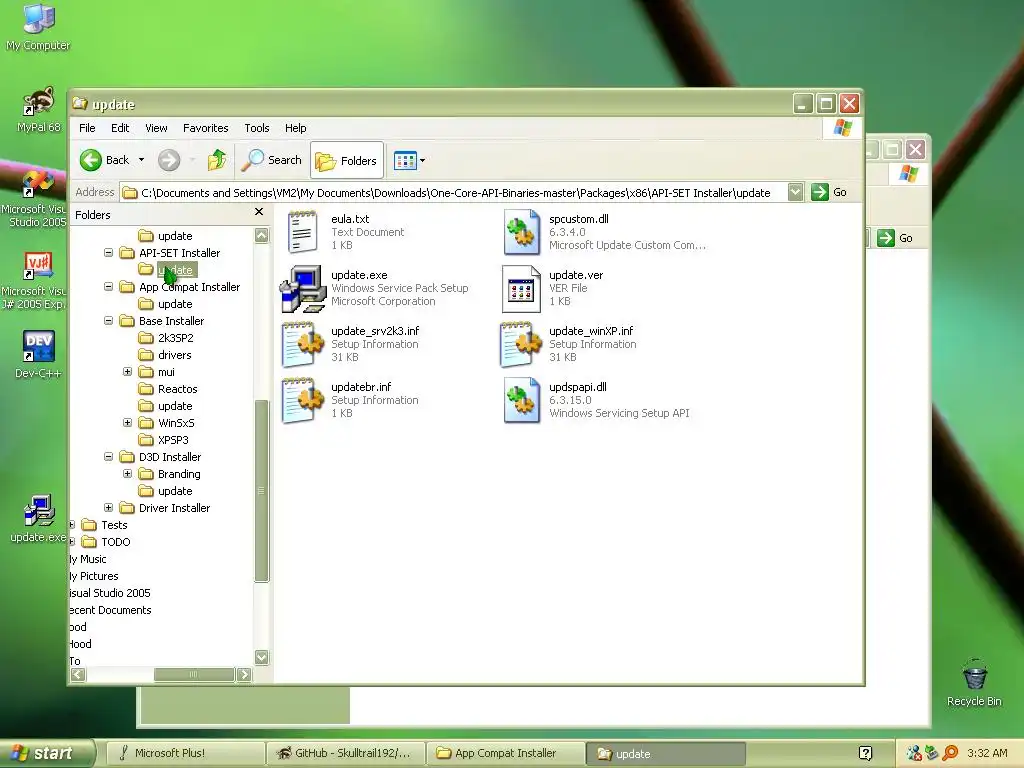The image size is (1024, 768).
Task: Collapse the D3D Installer tree node
Action: click(108, 456)
